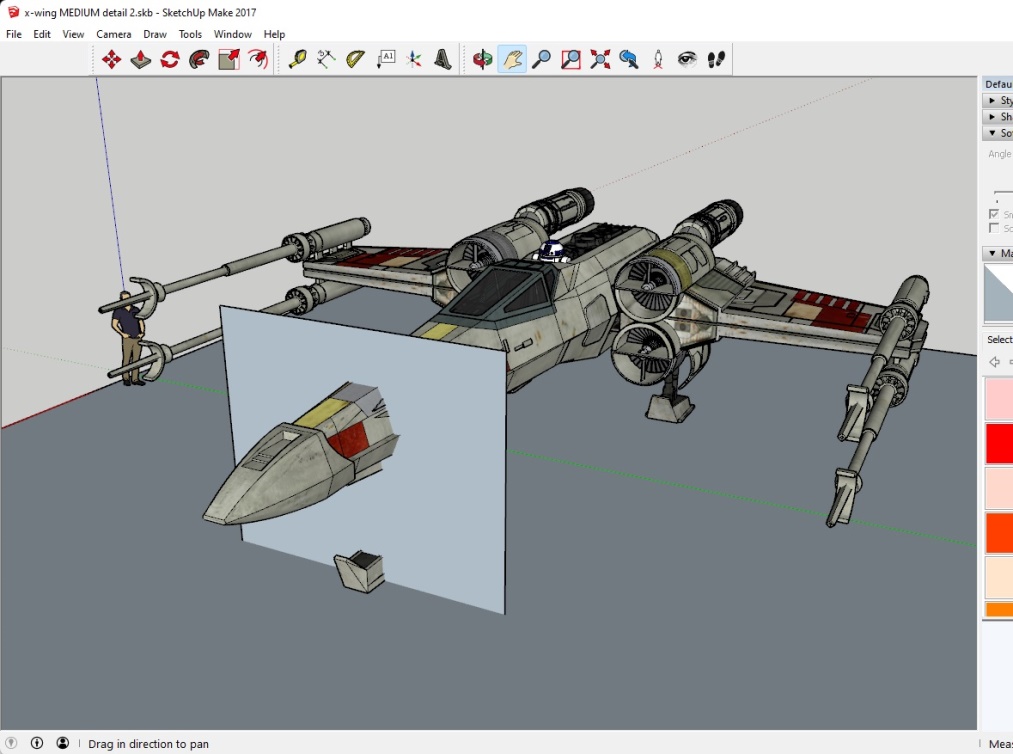This screenshot has width=1013, height=754.
Task: Click the geo-location status bar icon
Action: (x=11, y=743)
